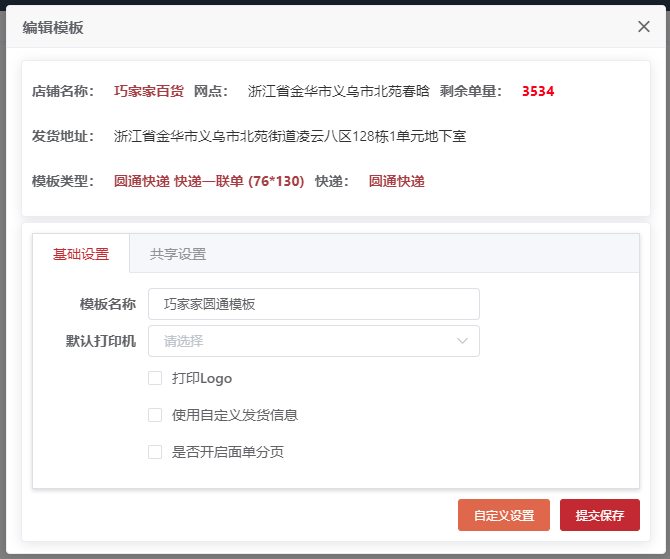
Task: Toggle the 是否开启面单分页 checkbox
Action: point(155,452)
